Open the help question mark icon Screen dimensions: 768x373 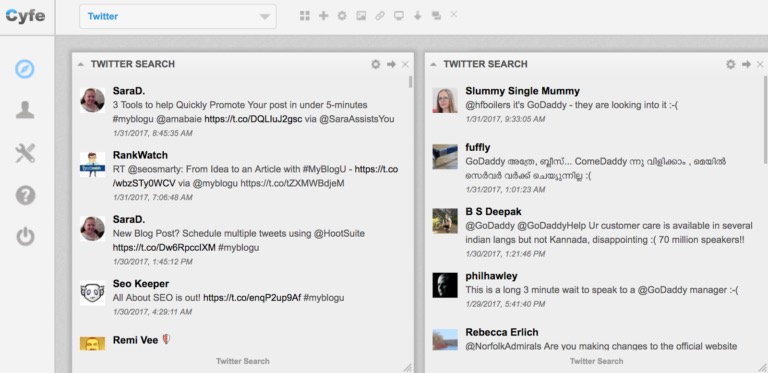click(x=25, y=196)
